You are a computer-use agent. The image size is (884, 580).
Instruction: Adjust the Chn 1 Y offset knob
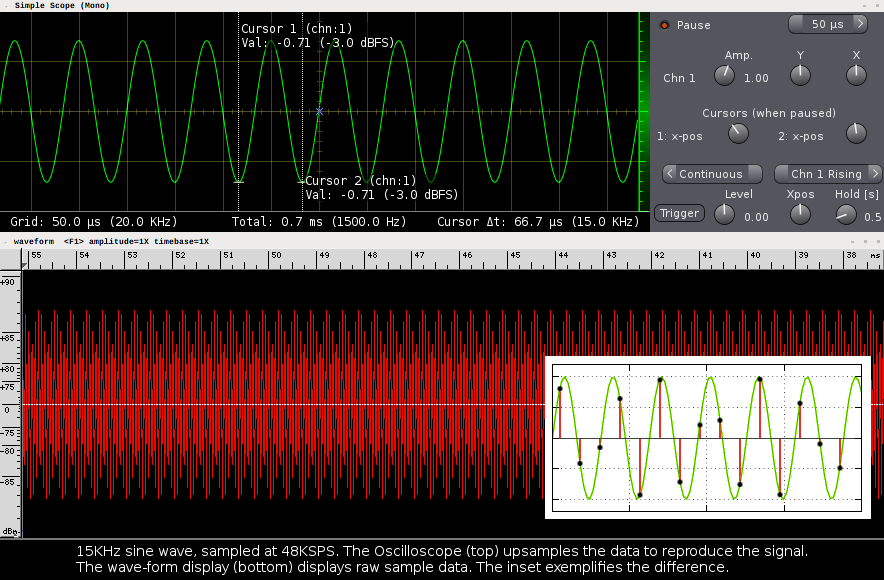click(x=800, y=75)
